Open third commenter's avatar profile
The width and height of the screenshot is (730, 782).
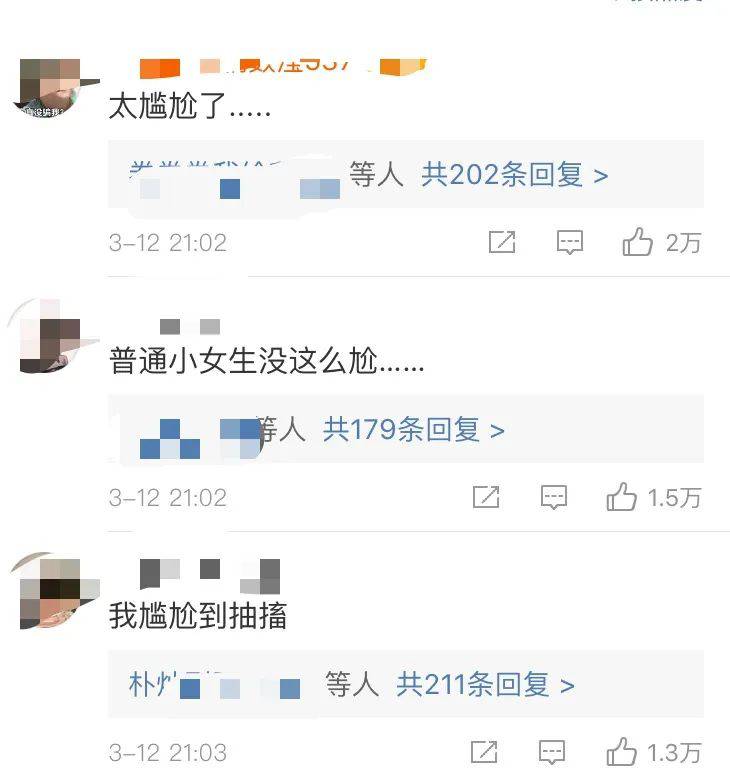[x=55, y=591]
